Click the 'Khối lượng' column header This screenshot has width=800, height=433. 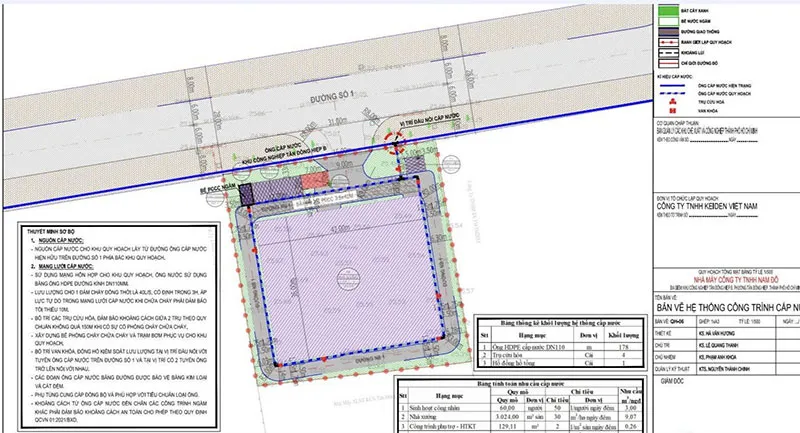coord(623,335)
